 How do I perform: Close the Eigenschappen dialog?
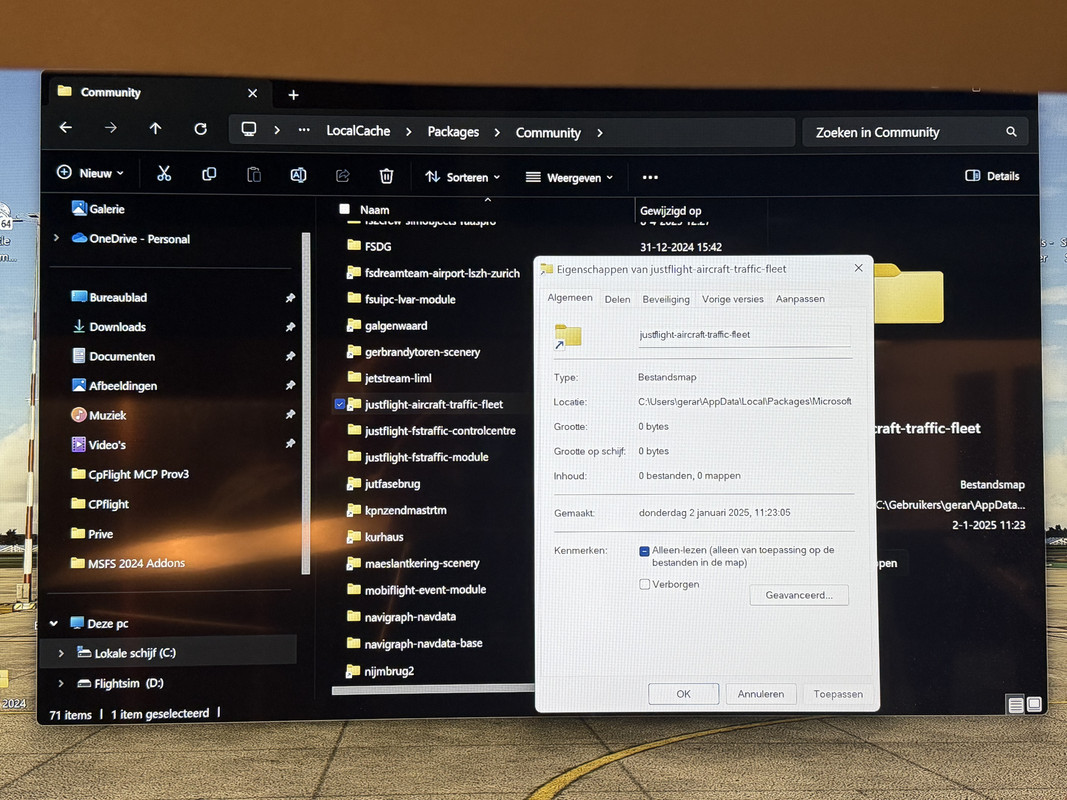[858, 268]
